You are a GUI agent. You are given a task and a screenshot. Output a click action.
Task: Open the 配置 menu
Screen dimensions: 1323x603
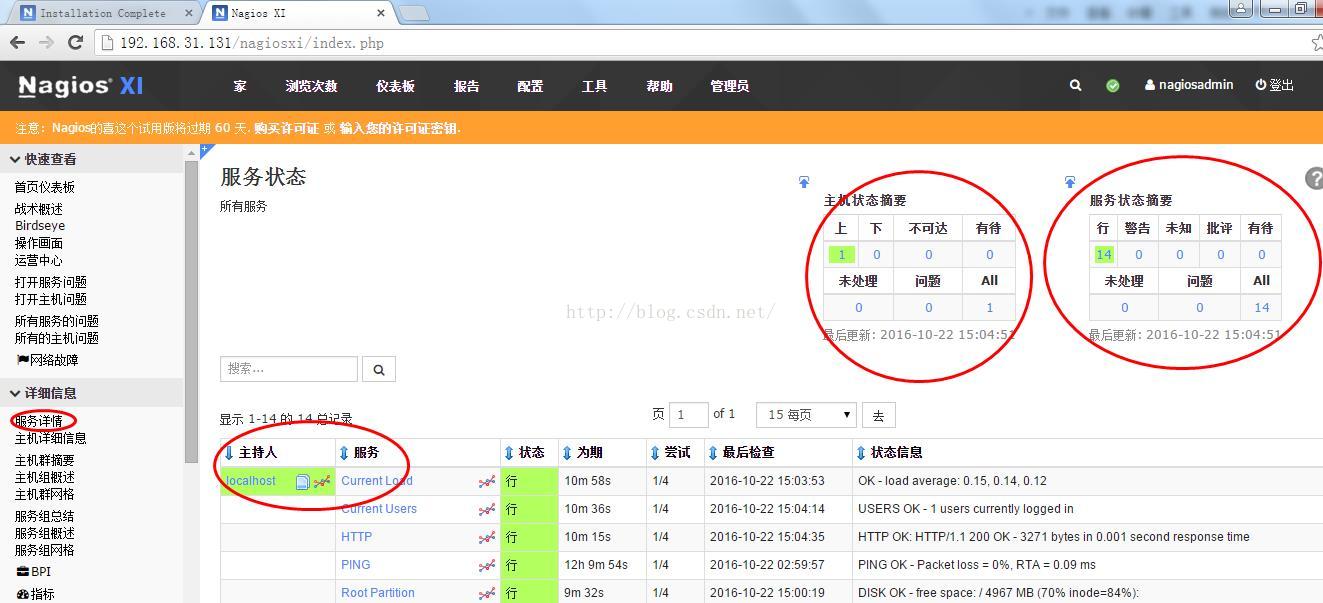pos(530,86)
